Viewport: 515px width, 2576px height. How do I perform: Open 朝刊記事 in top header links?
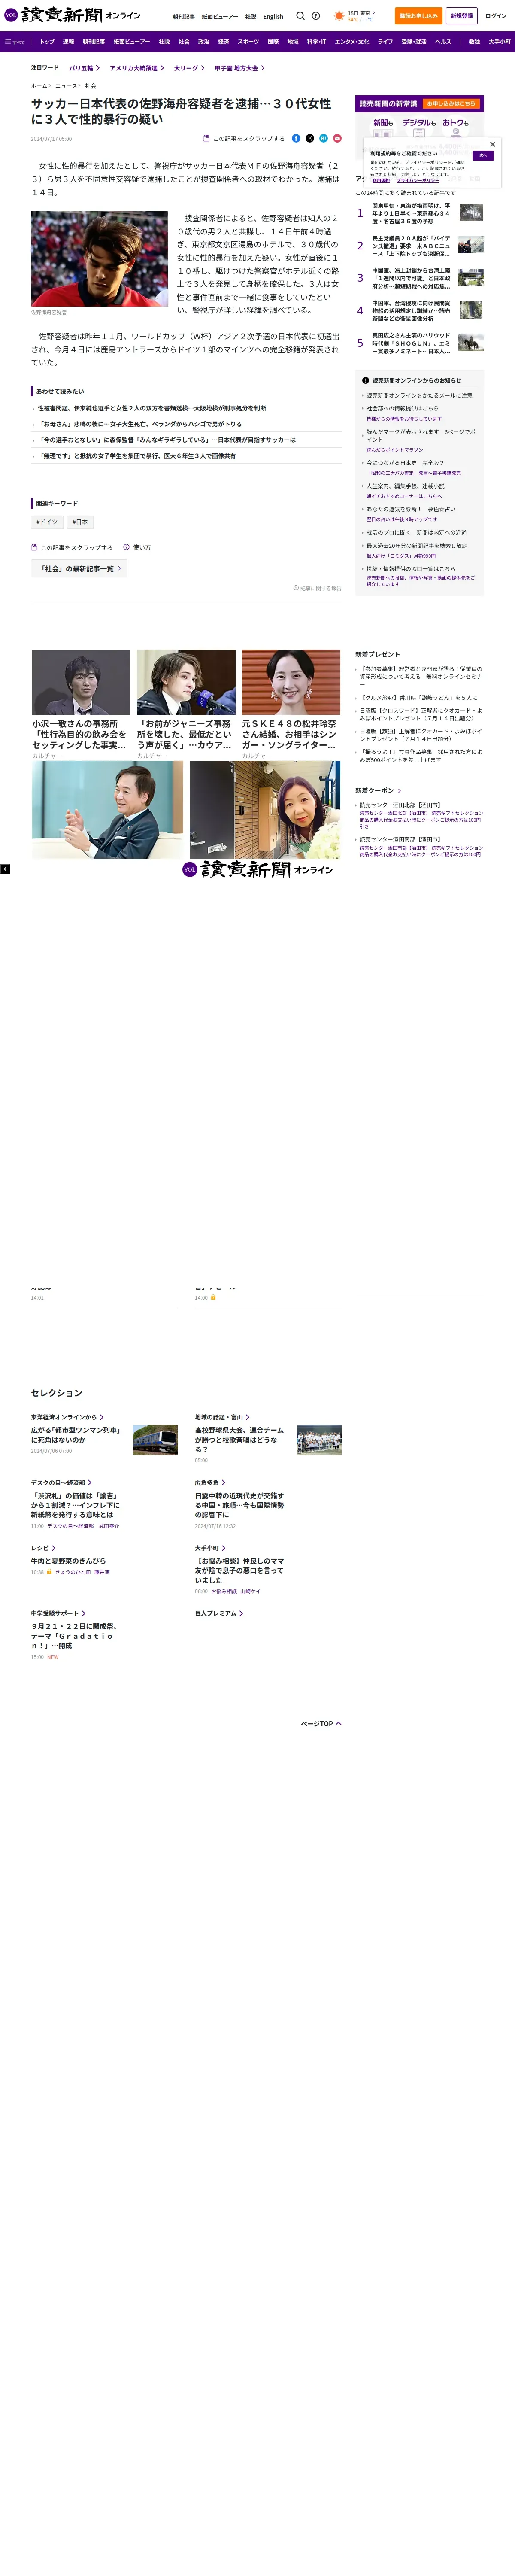point(184,16)
